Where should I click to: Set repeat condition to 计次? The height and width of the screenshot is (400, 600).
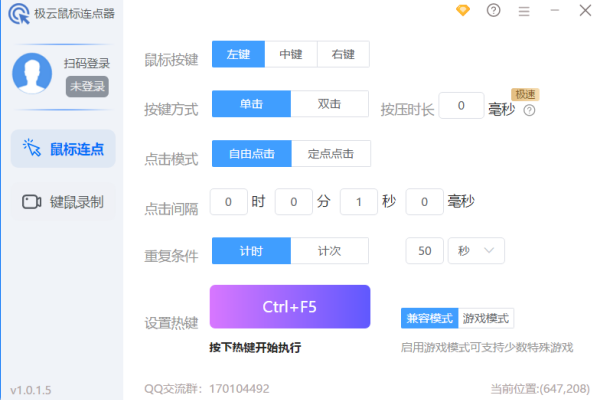330,251
